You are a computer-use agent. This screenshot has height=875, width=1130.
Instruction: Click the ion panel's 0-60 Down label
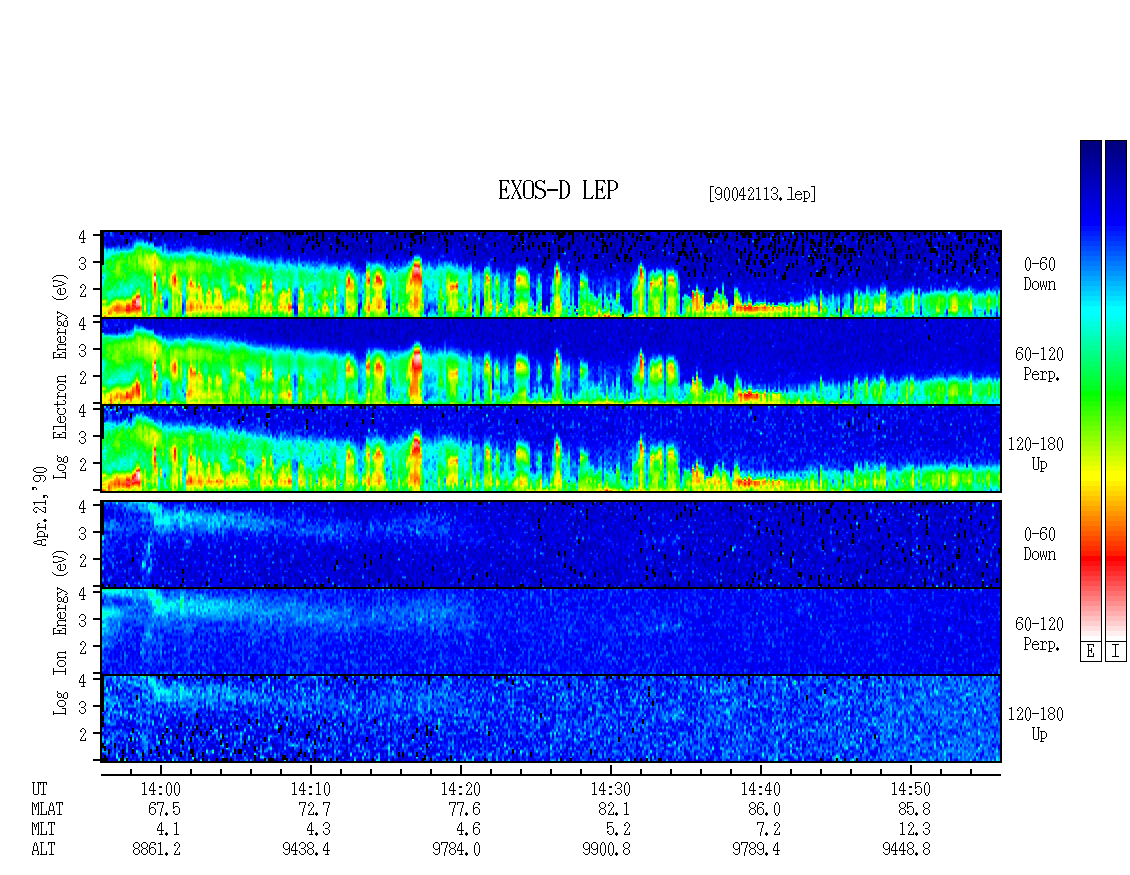(x=1039, y=544)
